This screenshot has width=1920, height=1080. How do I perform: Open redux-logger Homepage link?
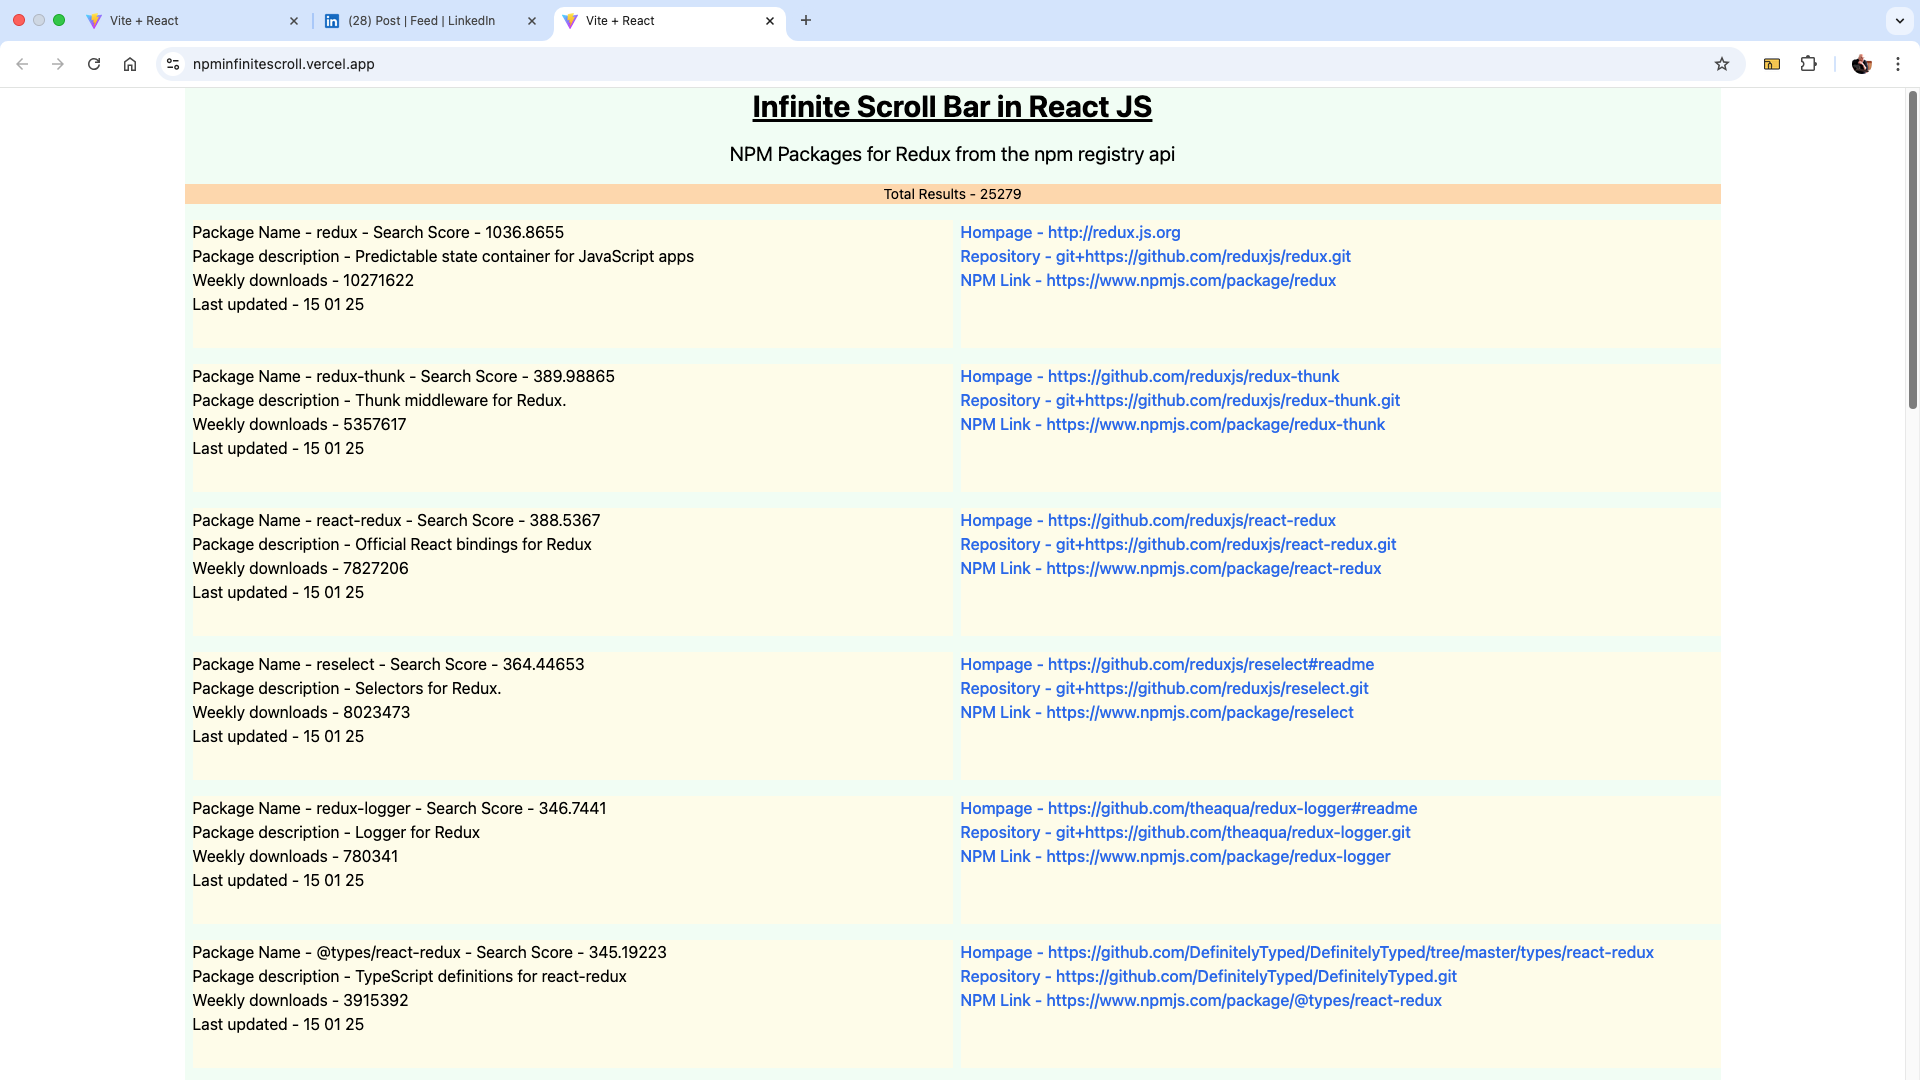(1188, 808)
